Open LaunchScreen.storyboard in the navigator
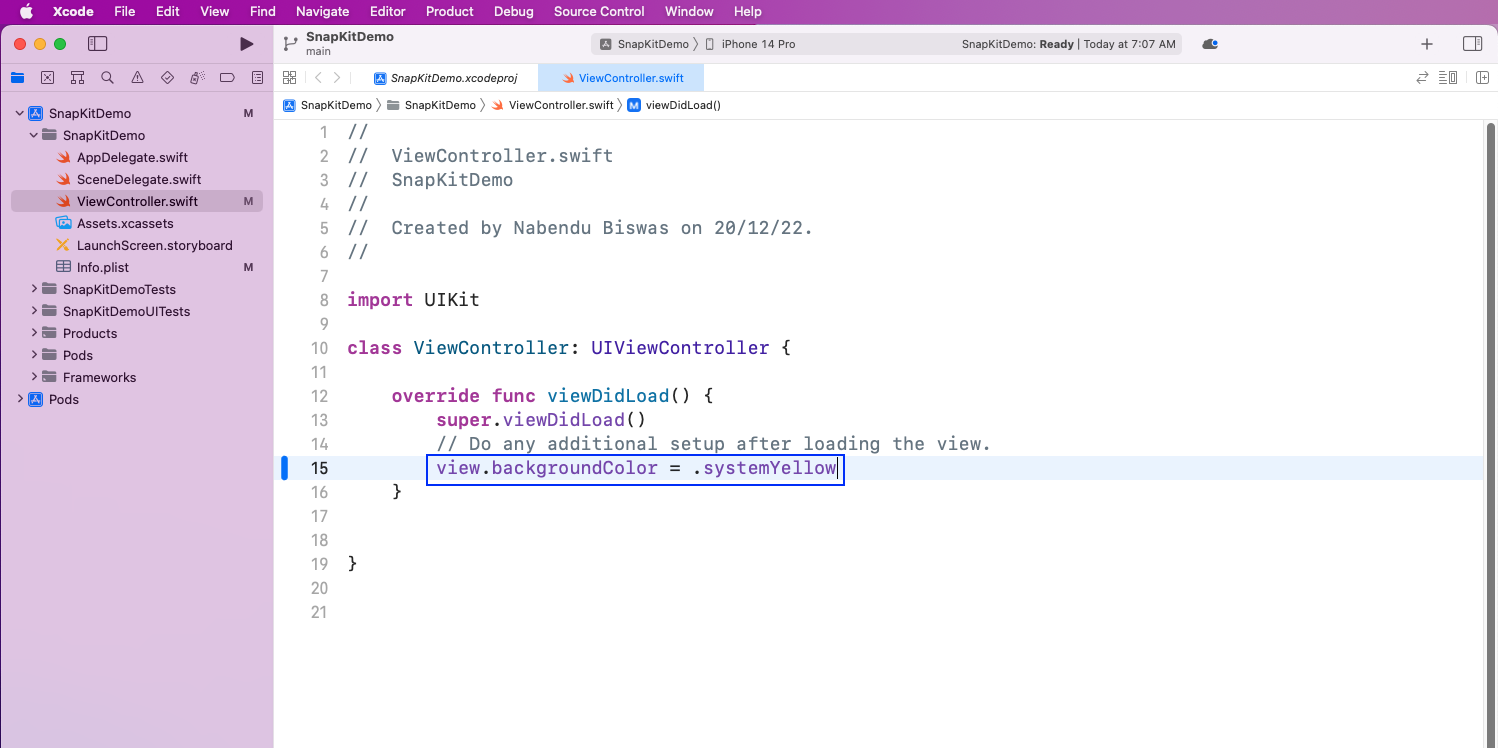 [154, 245]
